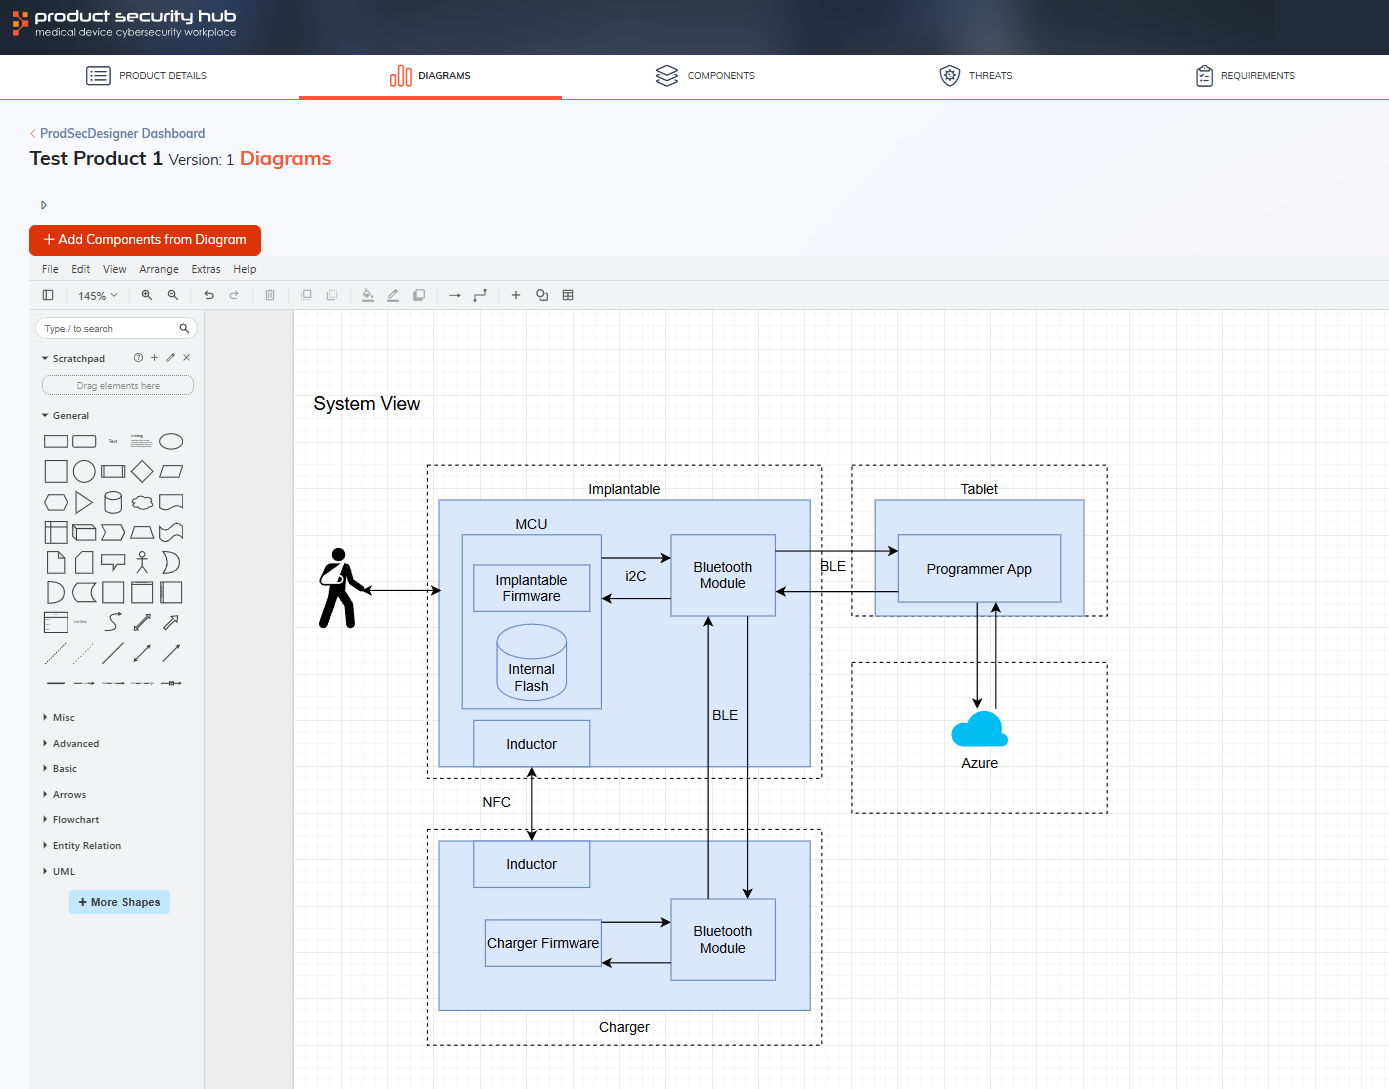Open the Scratchpad help icon
The image size is (1389, 1089).
tap(138, 357)
